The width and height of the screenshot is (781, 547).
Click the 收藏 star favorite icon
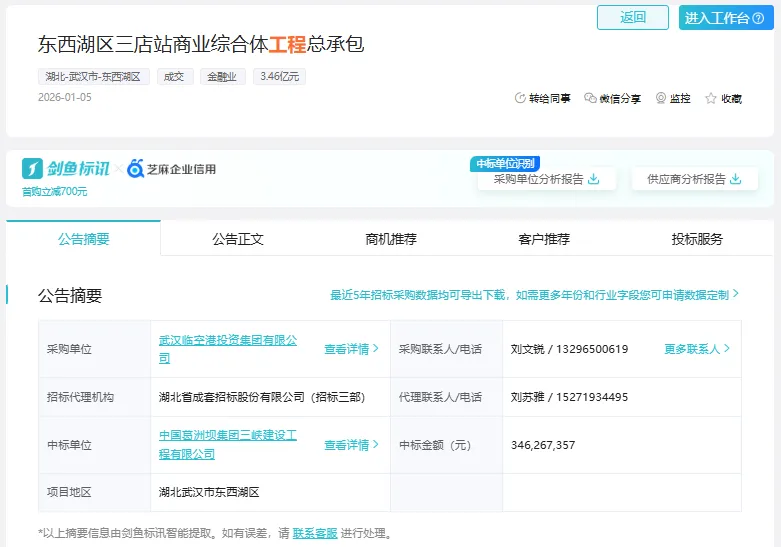711,98
